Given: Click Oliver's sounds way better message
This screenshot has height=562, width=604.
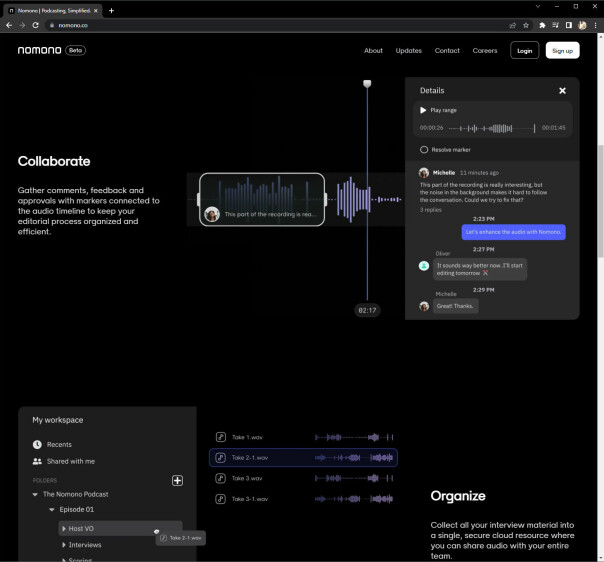Looking at the screenshot, I should pyautogui.click(x=480, y=269).
